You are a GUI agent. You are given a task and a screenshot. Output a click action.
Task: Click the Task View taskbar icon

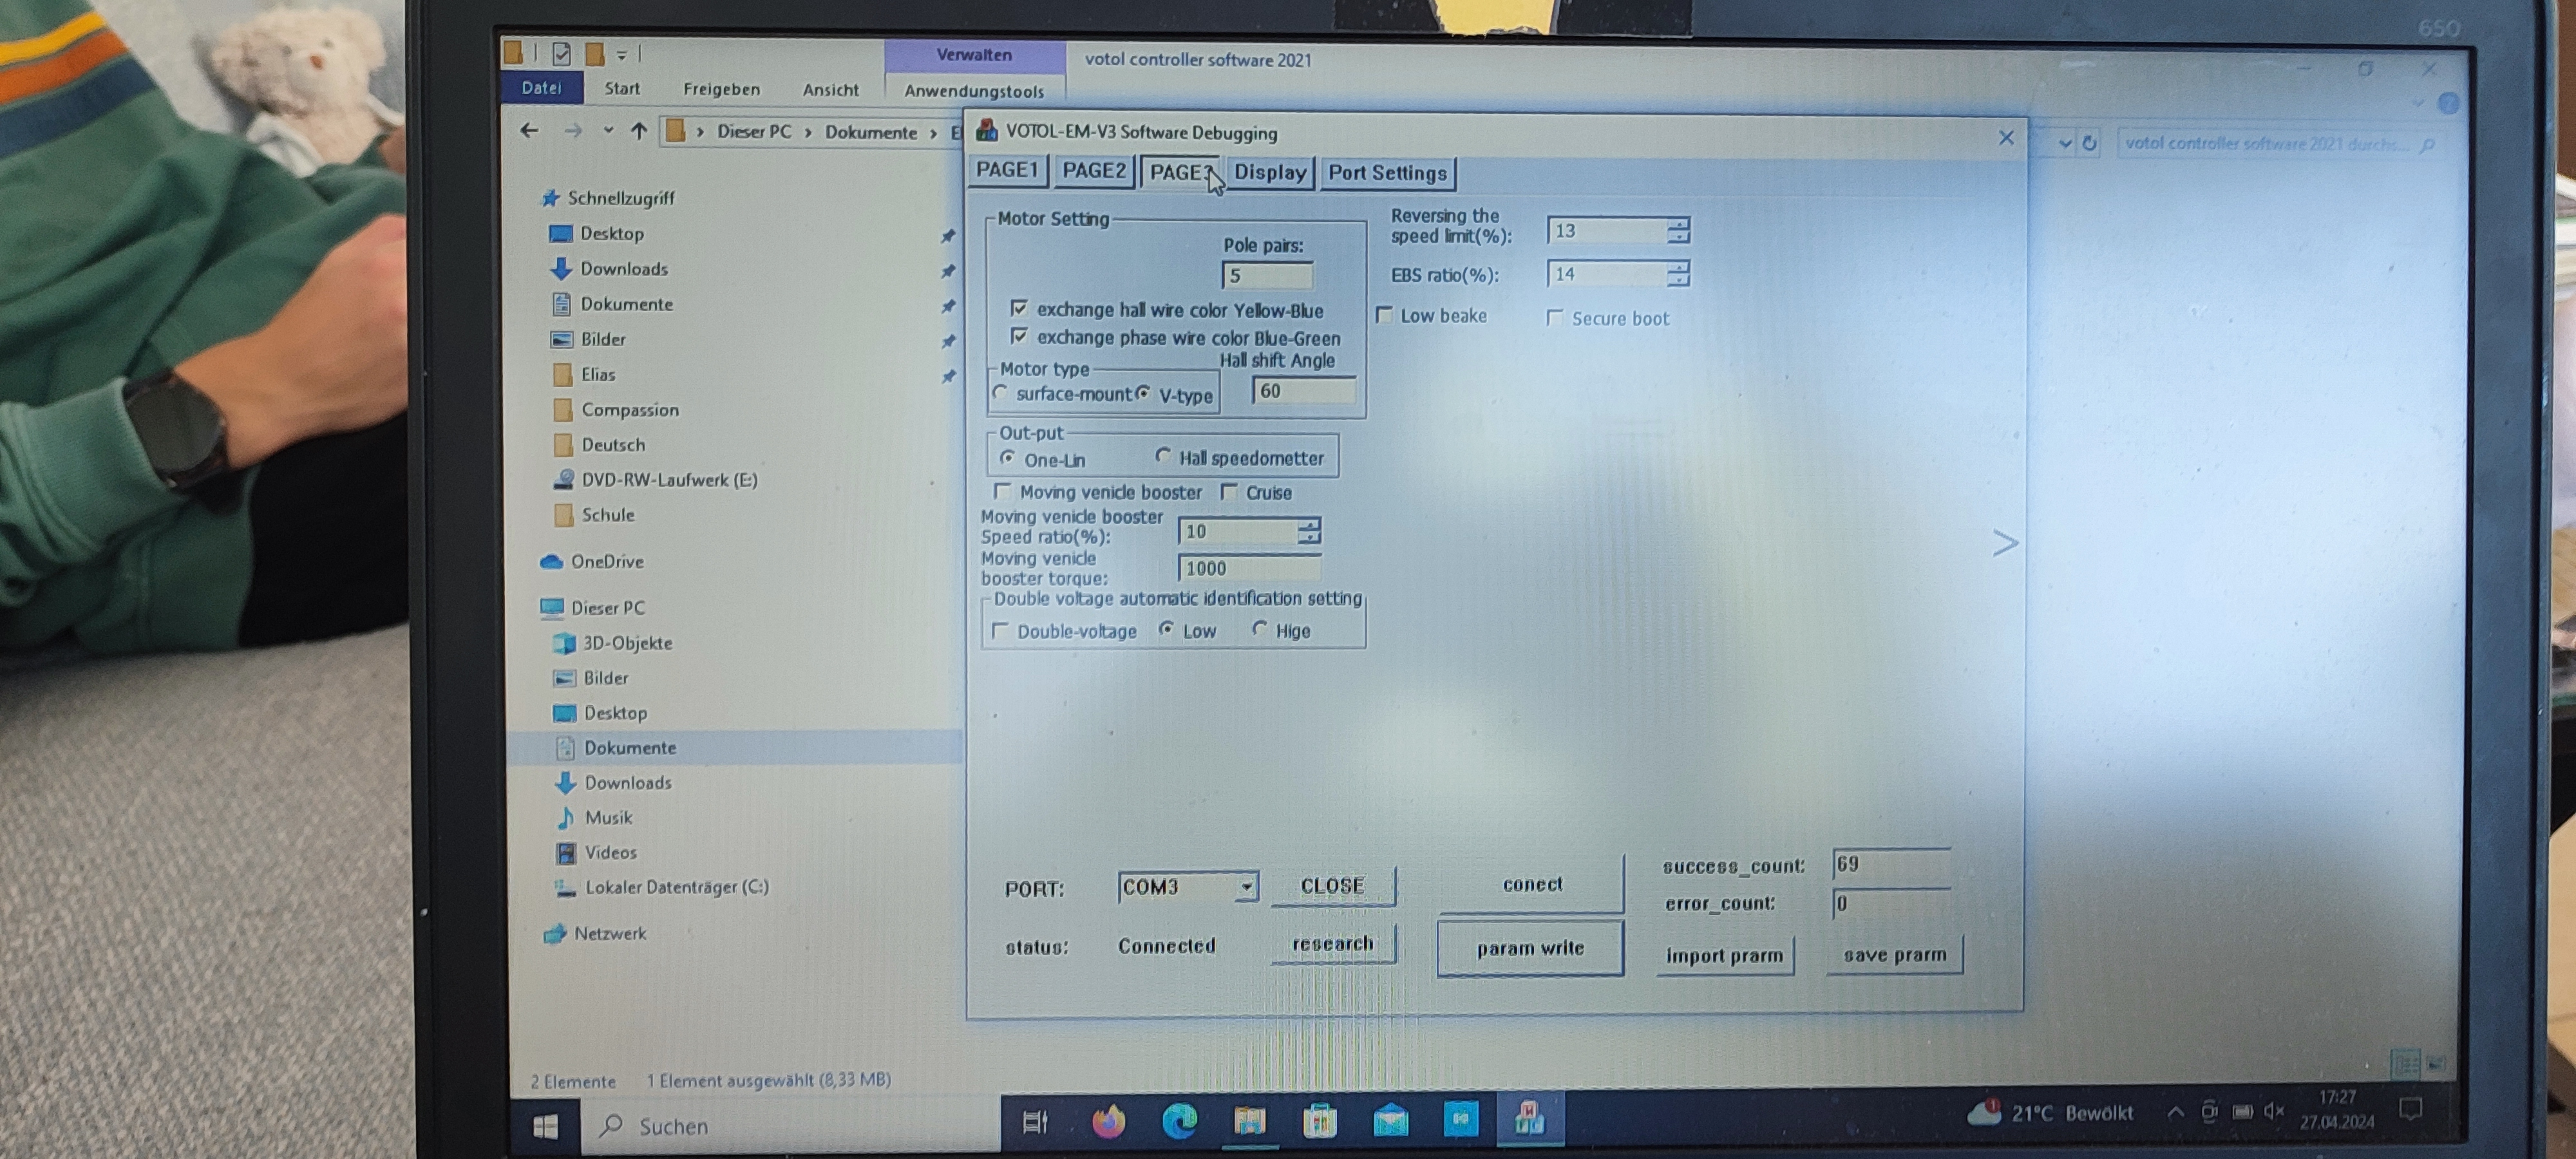(1035, 1123)
